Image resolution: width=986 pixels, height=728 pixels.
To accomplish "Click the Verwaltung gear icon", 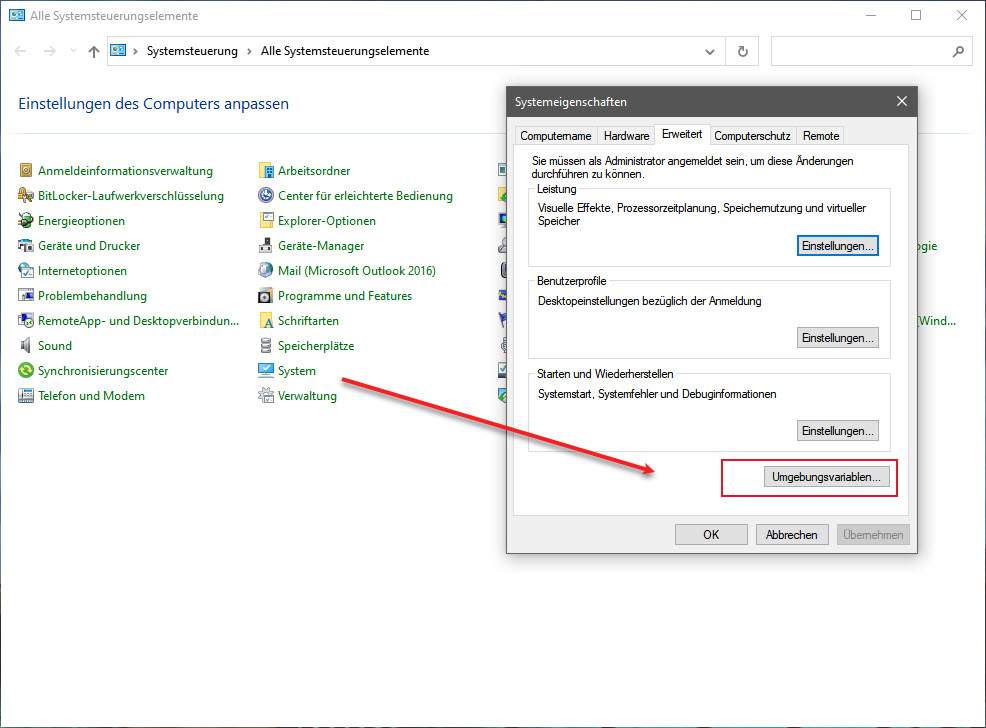I will [x=266, y=395].
